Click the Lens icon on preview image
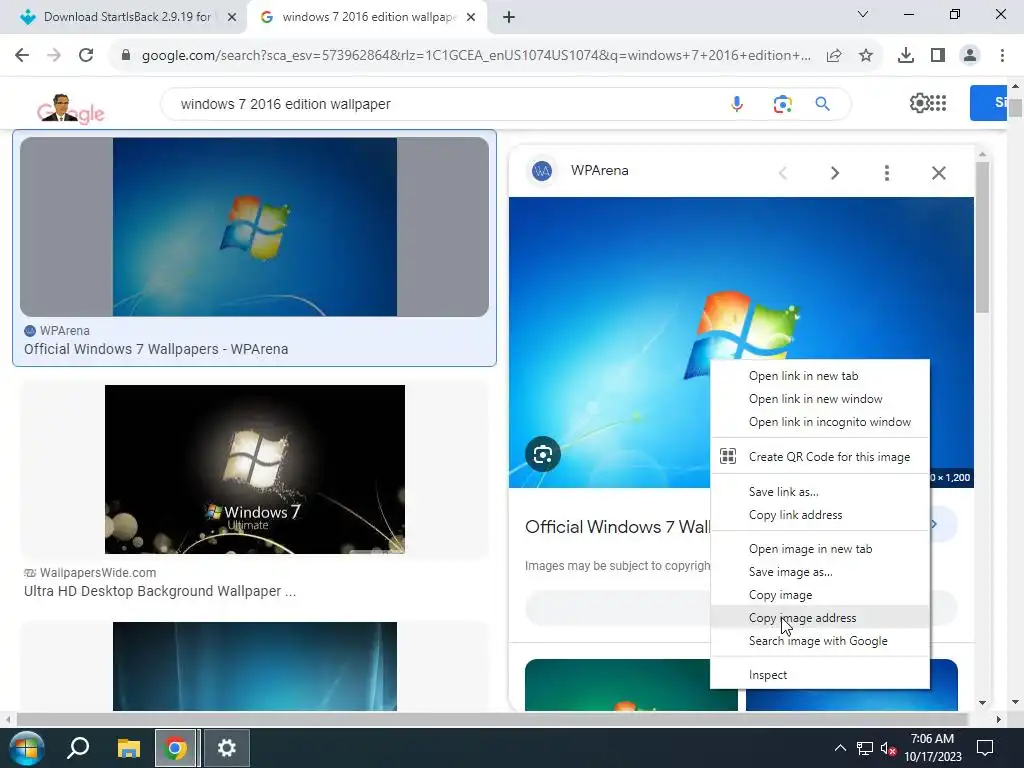The width and height of the screenshot is (1024, 768). [543, 454]
